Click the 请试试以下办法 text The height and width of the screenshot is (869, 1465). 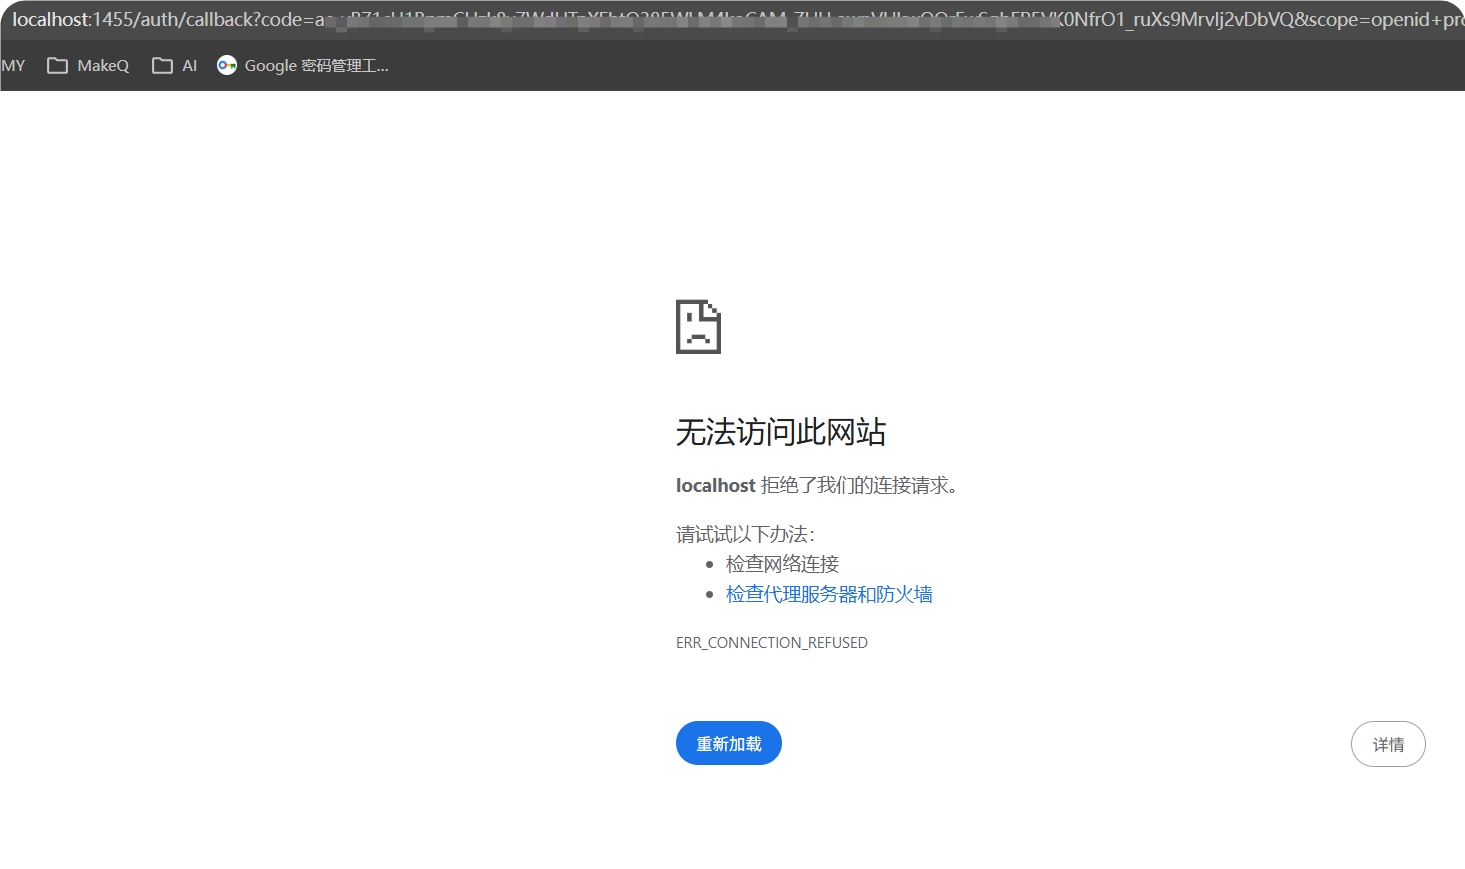(745, 534)
